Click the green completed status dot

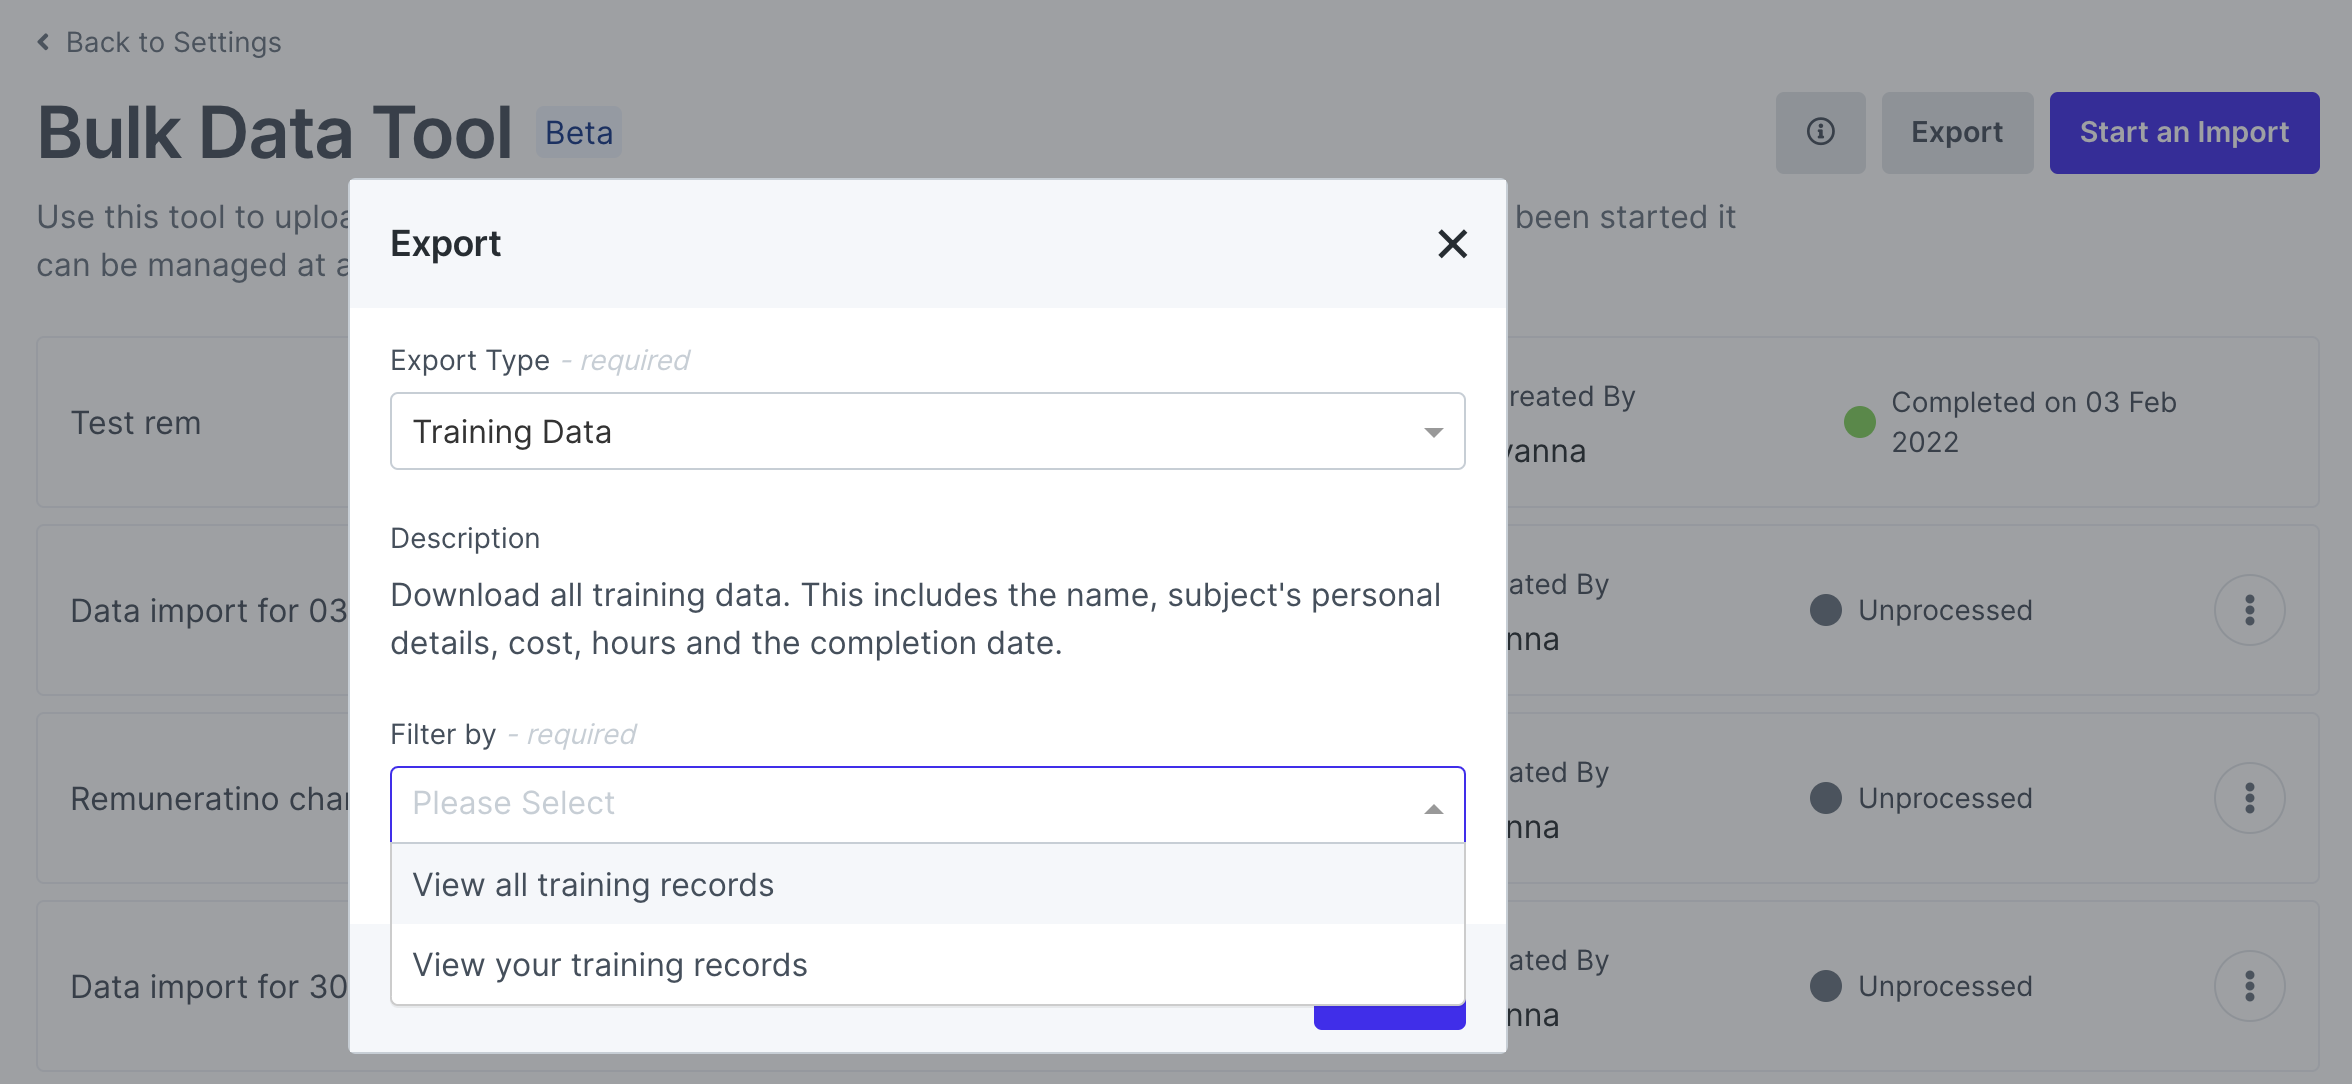click(1859, 422)
